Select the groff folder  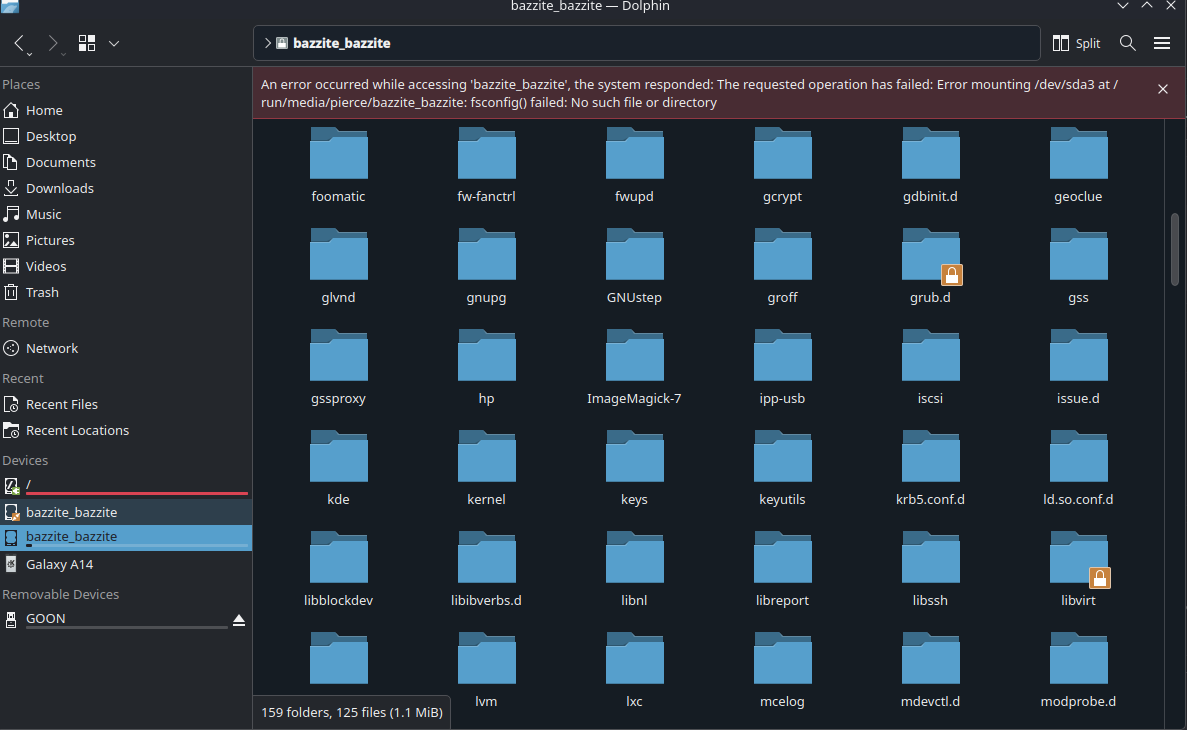[x=782, y=266]
